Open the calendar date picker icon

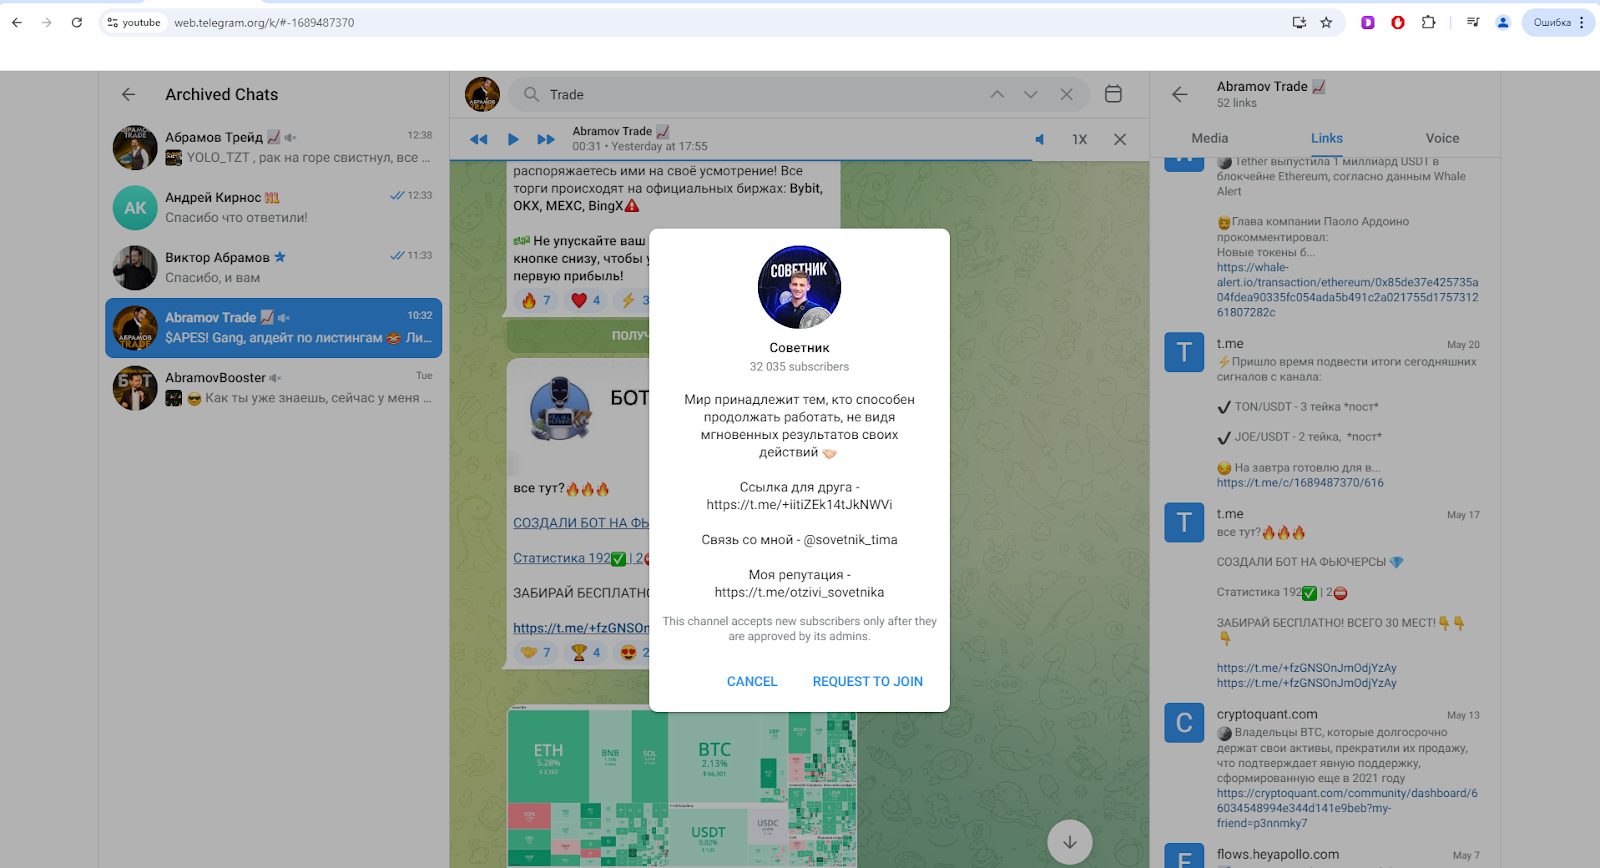[x=1113, y=94]
